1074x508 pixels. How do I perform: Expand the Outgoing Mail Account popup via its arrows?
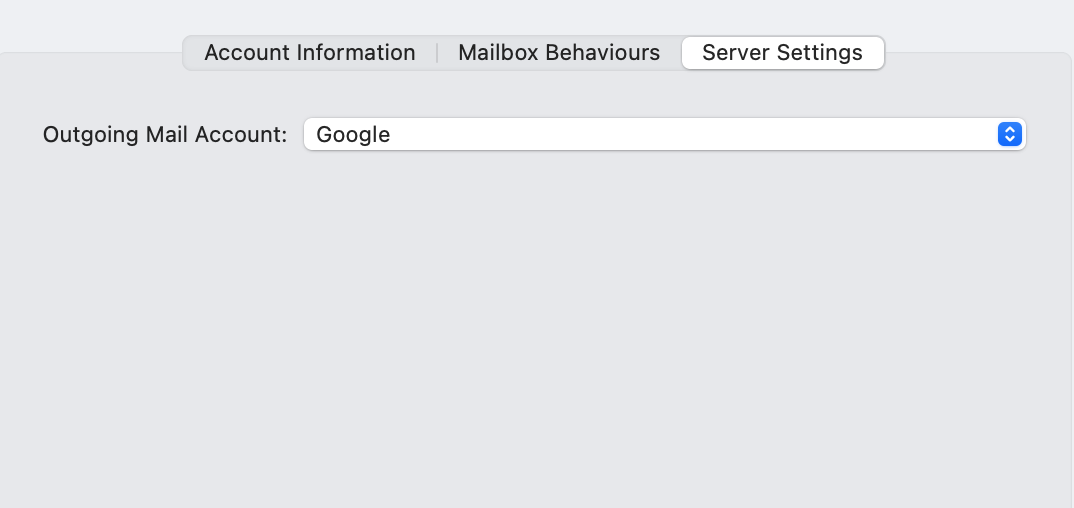pos(1009,134)
